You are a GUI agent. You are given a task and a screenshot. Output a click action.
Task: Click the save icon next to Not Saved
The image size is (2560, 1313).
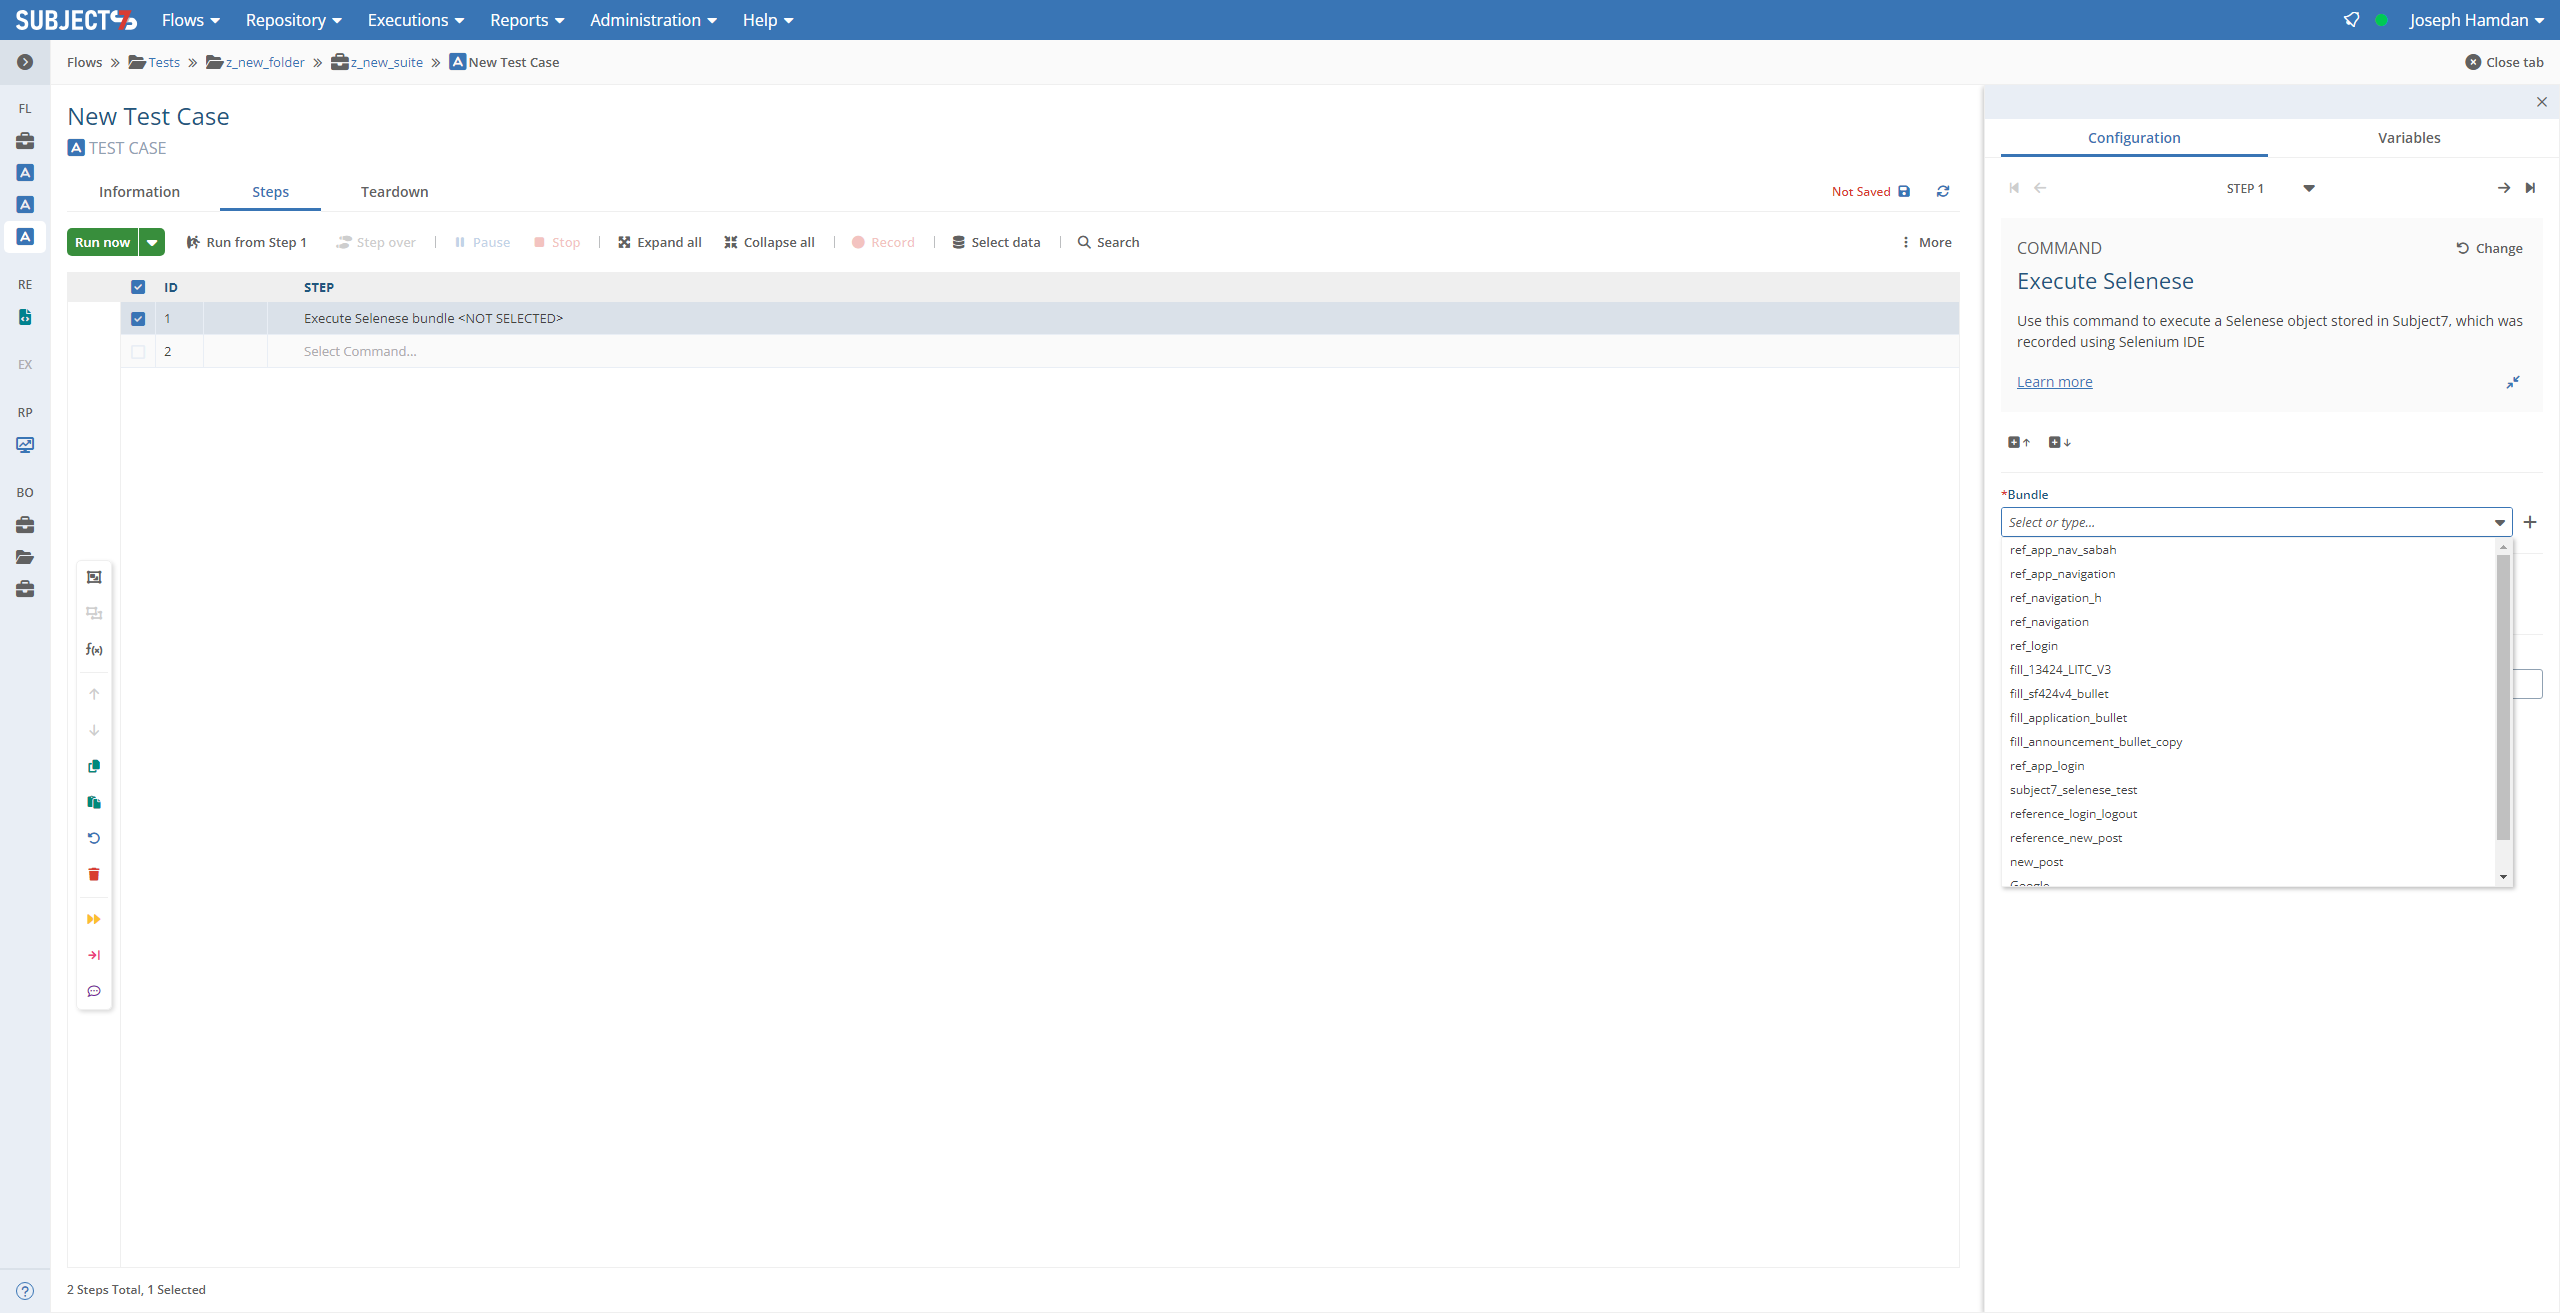1904,191
